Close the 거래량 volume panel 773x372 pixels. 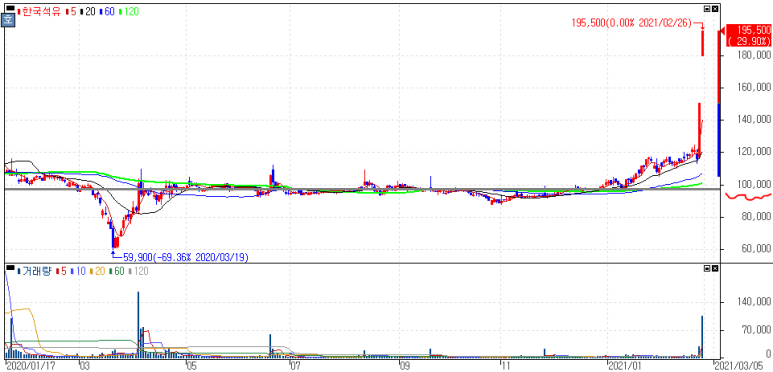[x=715, y=269]
